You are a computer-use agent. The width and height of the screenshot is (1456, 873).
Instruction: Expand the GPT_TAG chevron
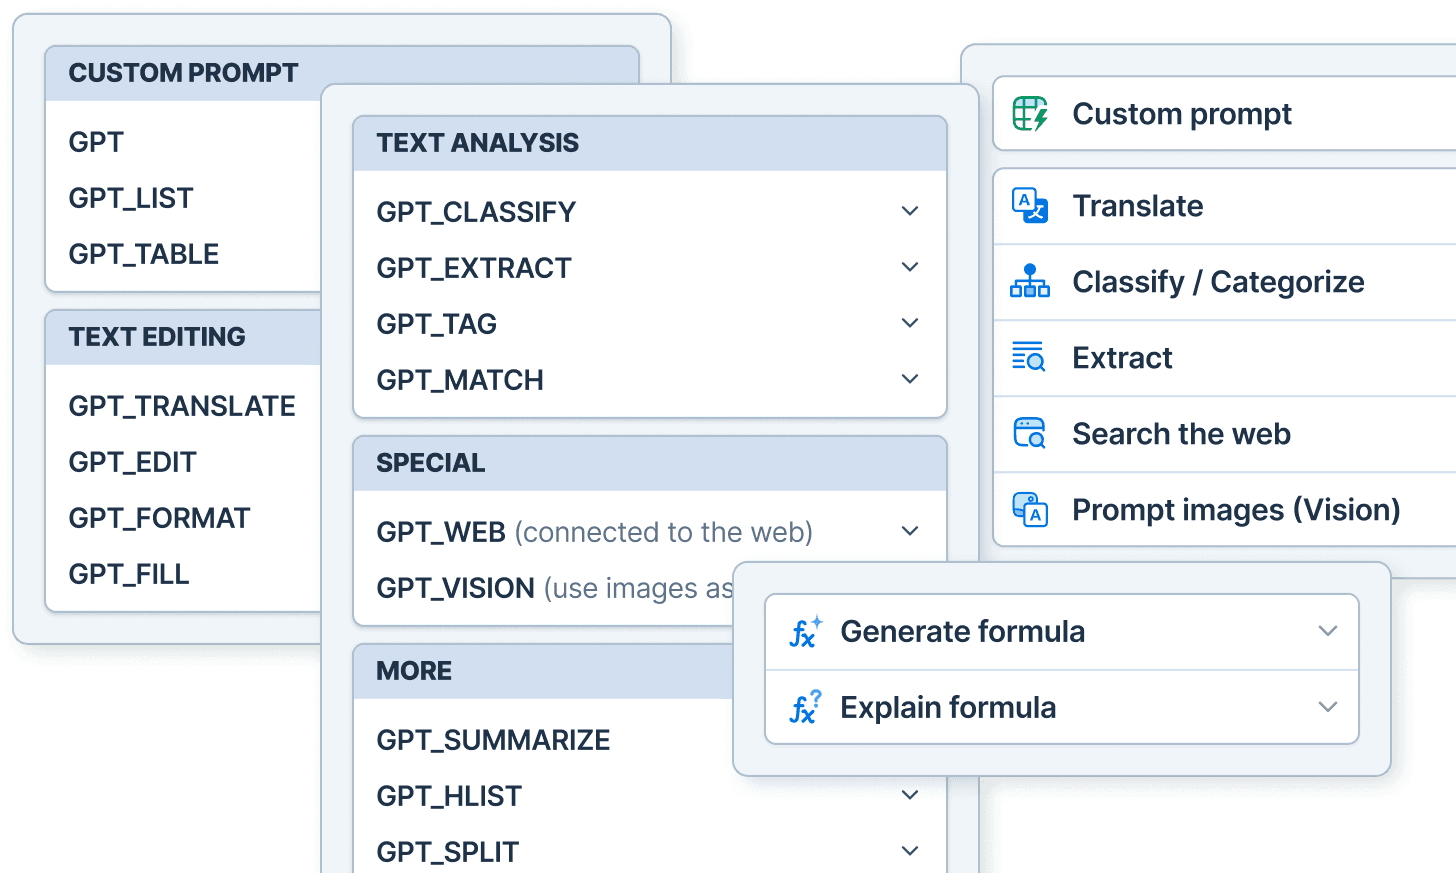[x=910, y=323]
